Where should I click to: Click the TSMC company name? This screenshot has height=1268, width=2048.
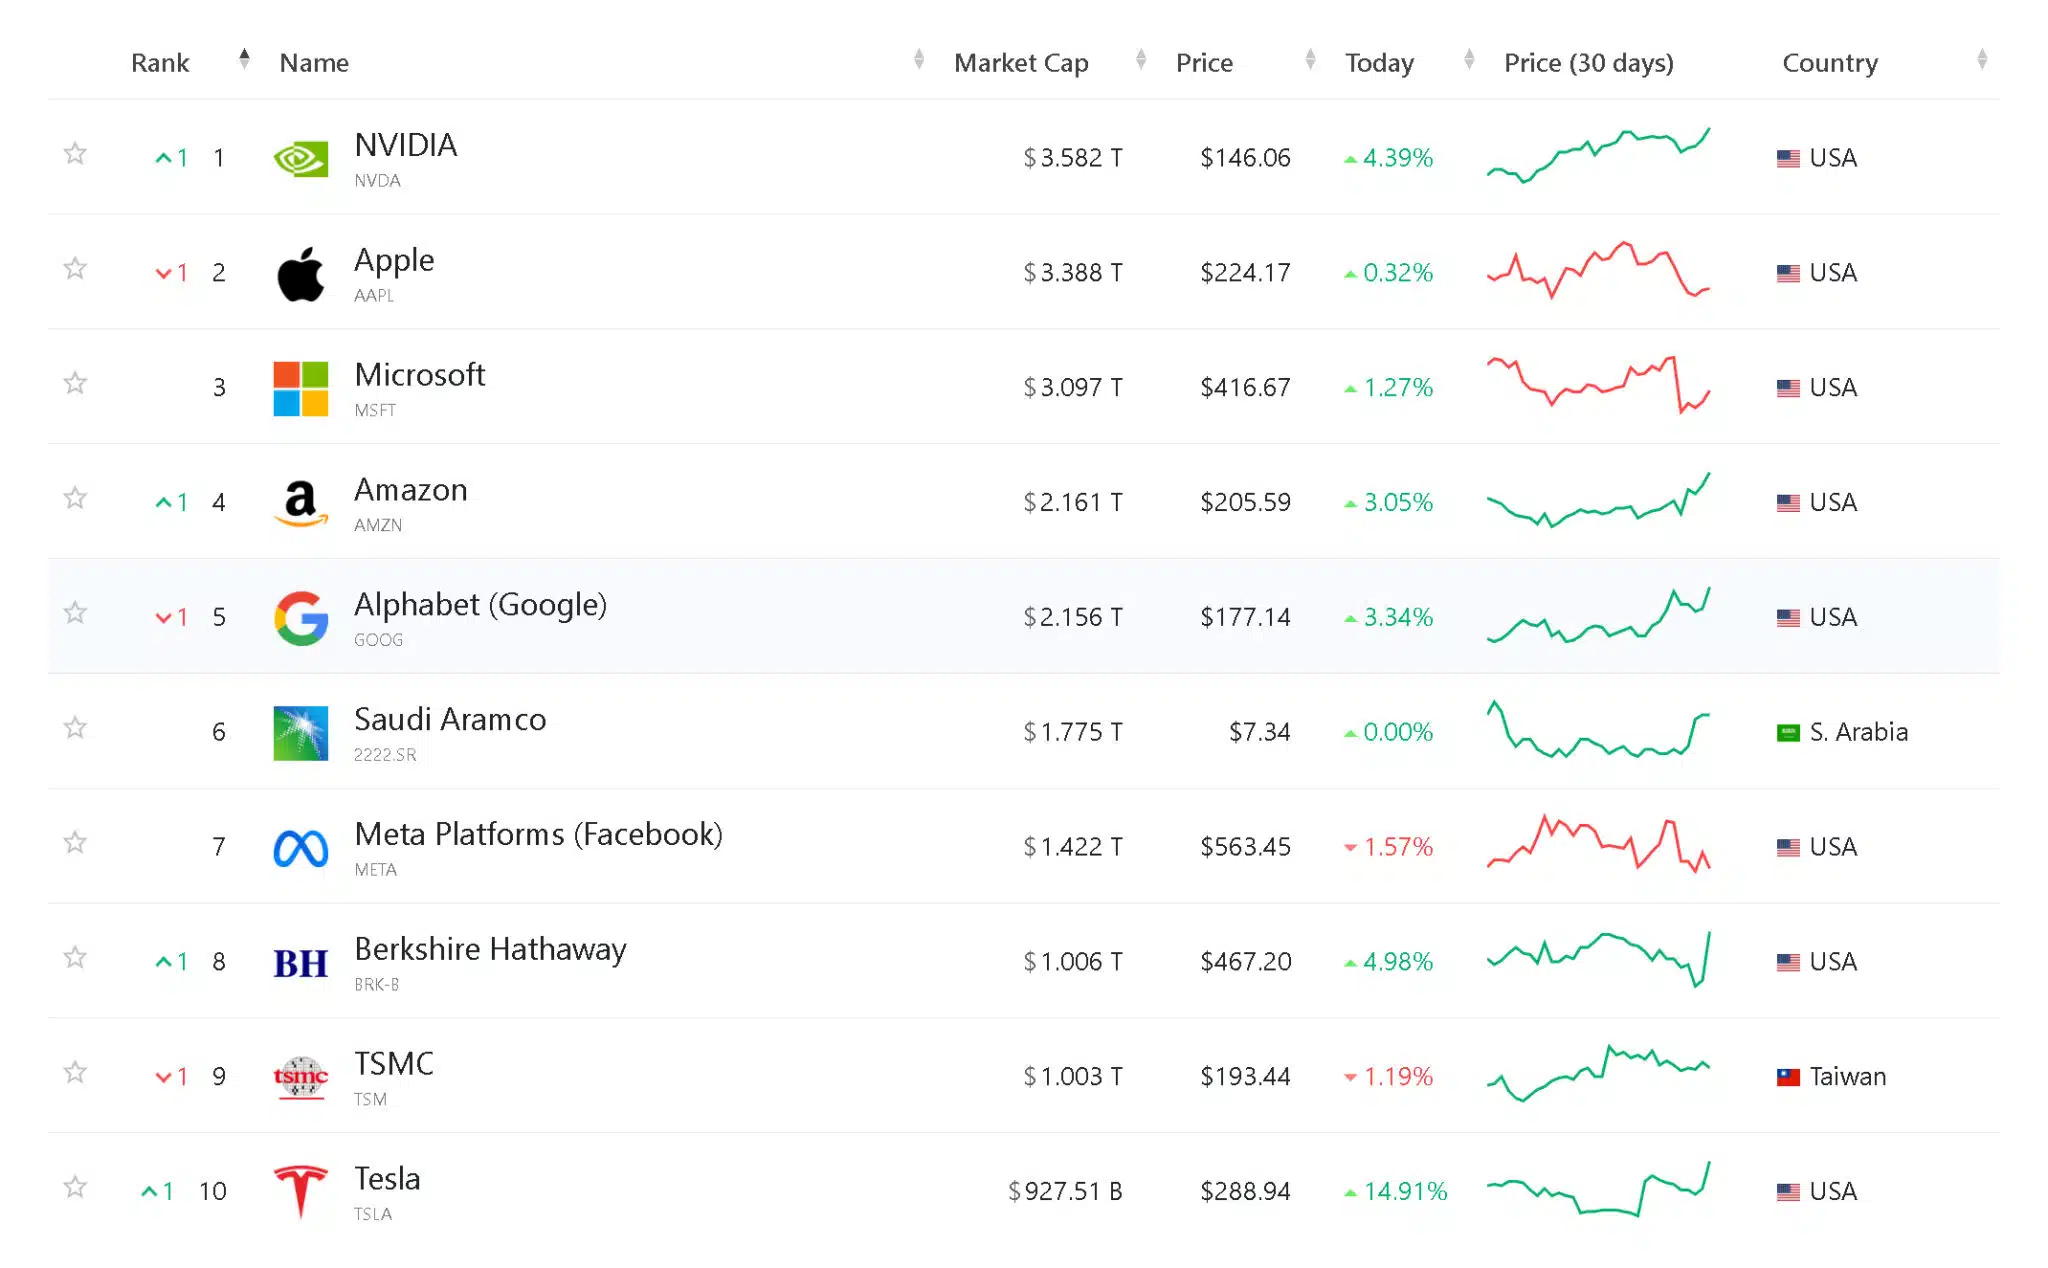pos(392,1064)
